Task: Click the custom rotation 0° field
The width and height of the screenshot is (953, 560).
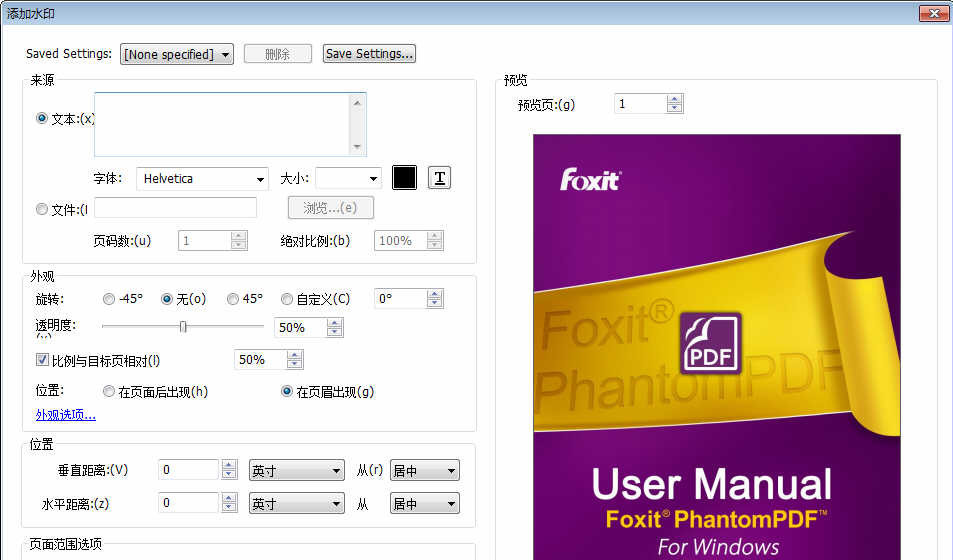Action: (400, 299)
